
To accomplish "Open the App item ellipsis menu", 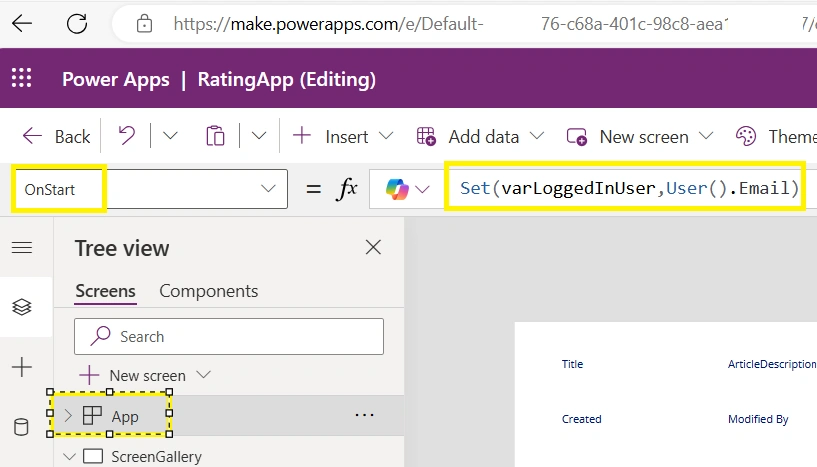I will (364, 415).
